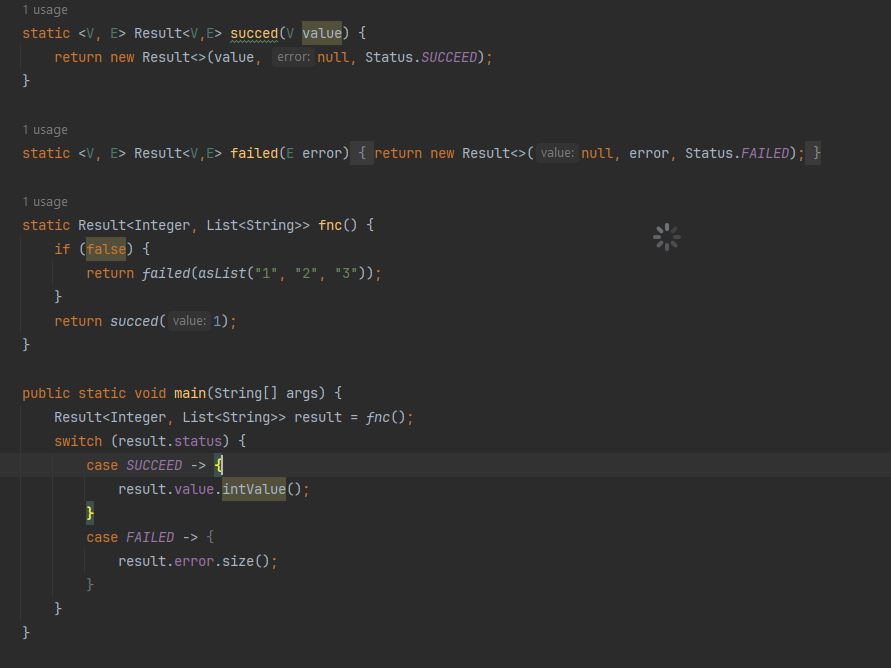The height and width of the screenshot is (668, 891).
Task: Click the string literal "2"
Action: (306, 273)
